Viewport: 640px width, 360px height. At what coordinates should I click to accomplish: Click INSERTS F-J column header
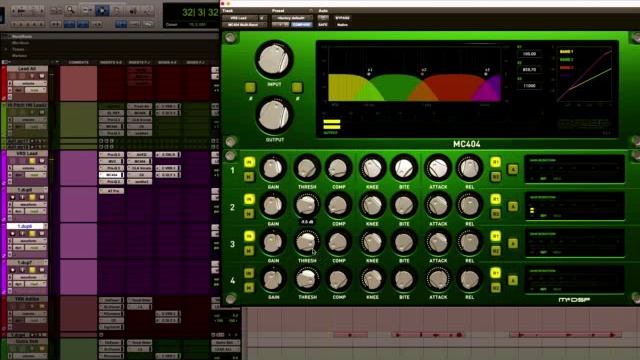[x=140, y=62]
